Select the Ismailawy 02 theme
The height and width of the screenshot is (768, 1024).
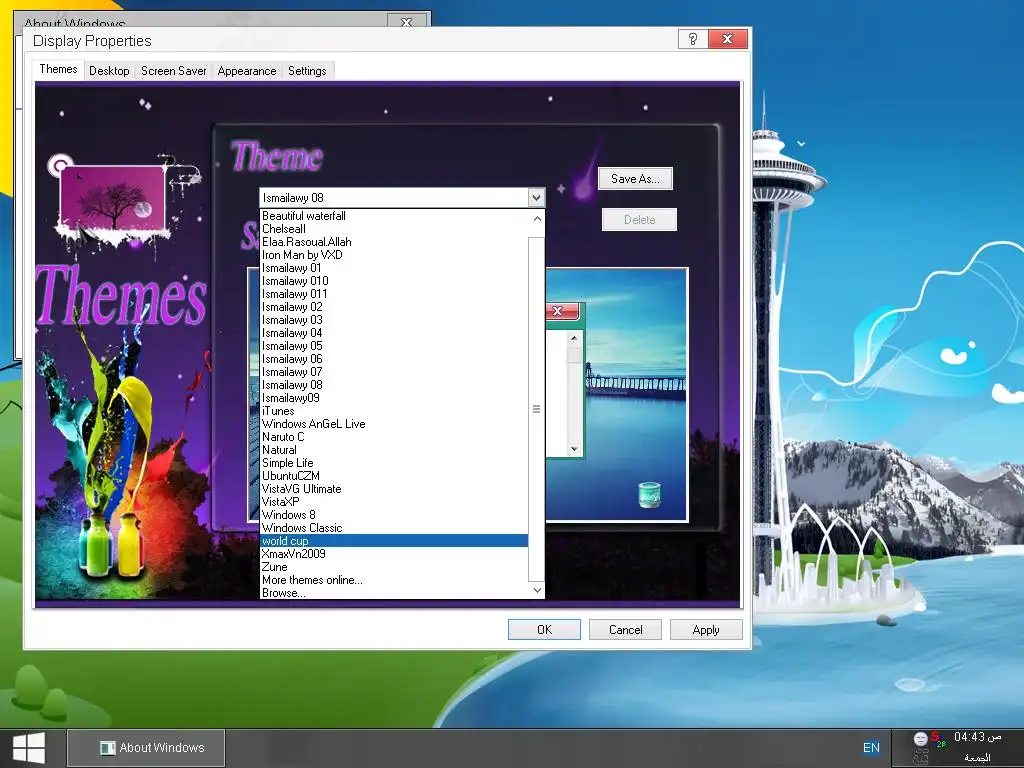(x=394, y=307)
